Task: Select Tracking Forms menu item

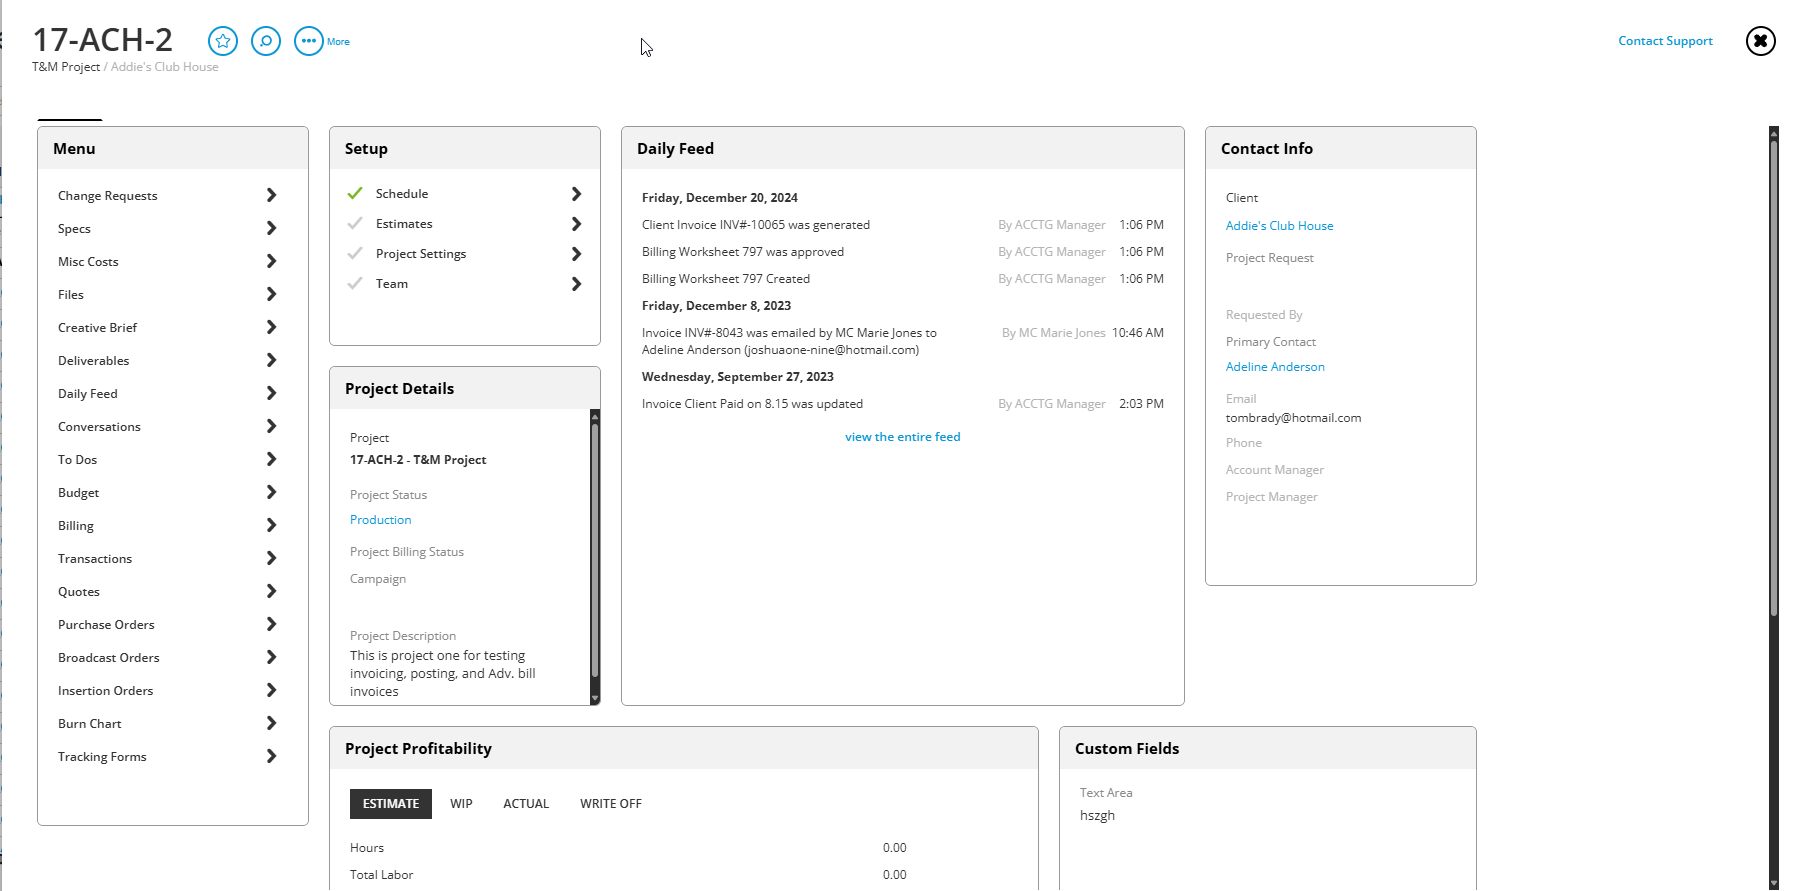Action: pos(102,757)
